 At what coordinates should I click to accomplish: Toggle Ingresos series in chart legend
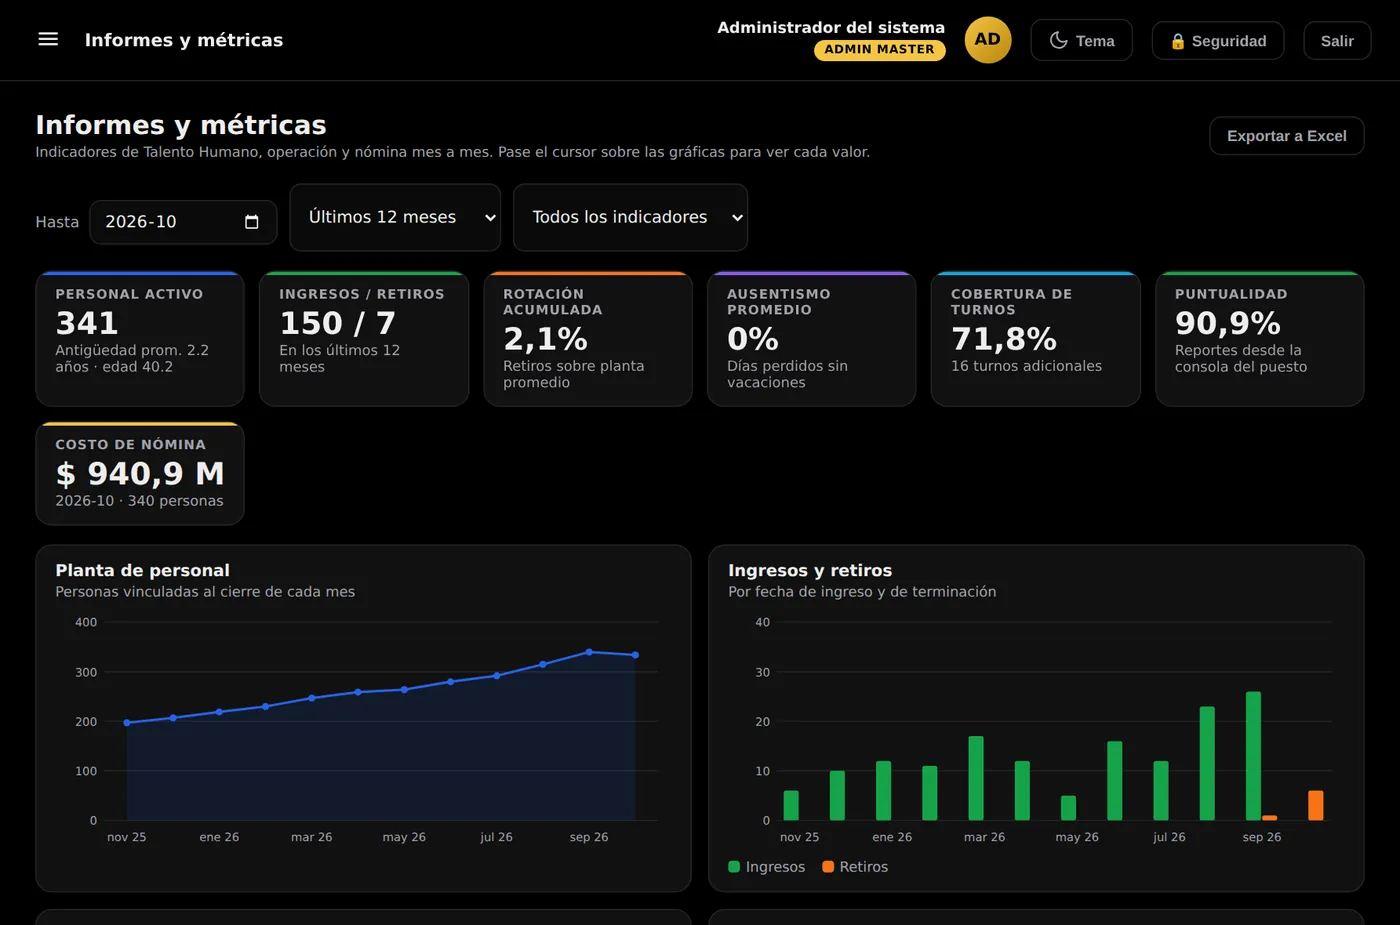767,867
